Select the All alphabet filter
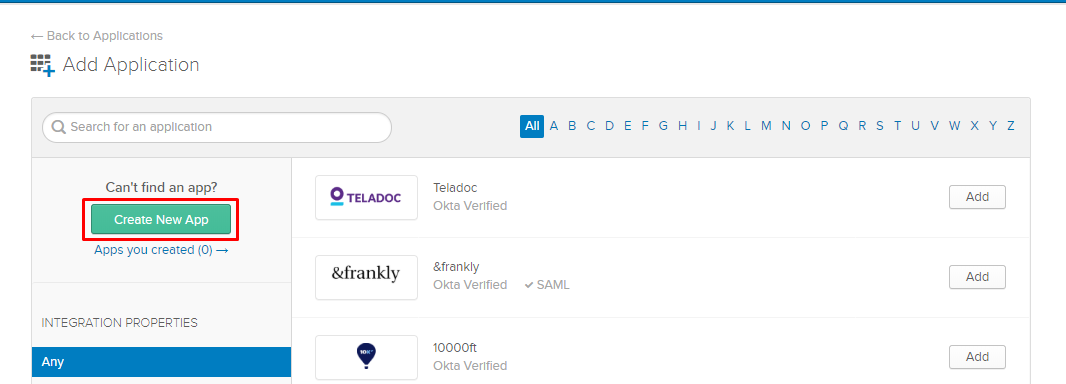 pyautogui.click(x=532, y=126)
